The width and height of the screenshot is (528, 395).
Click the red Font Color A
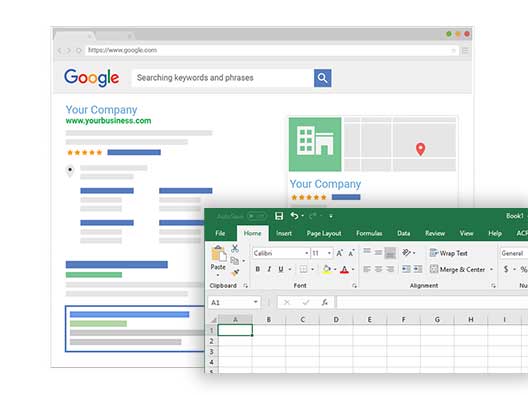coord(344,269)
